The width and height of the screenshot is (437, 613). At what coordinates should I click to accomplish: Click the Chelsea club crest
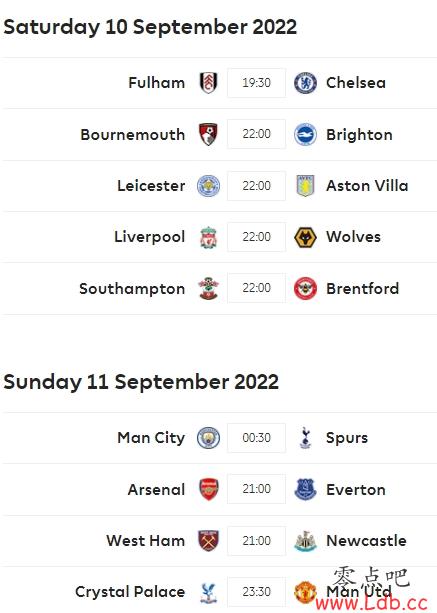pos(305,83)
